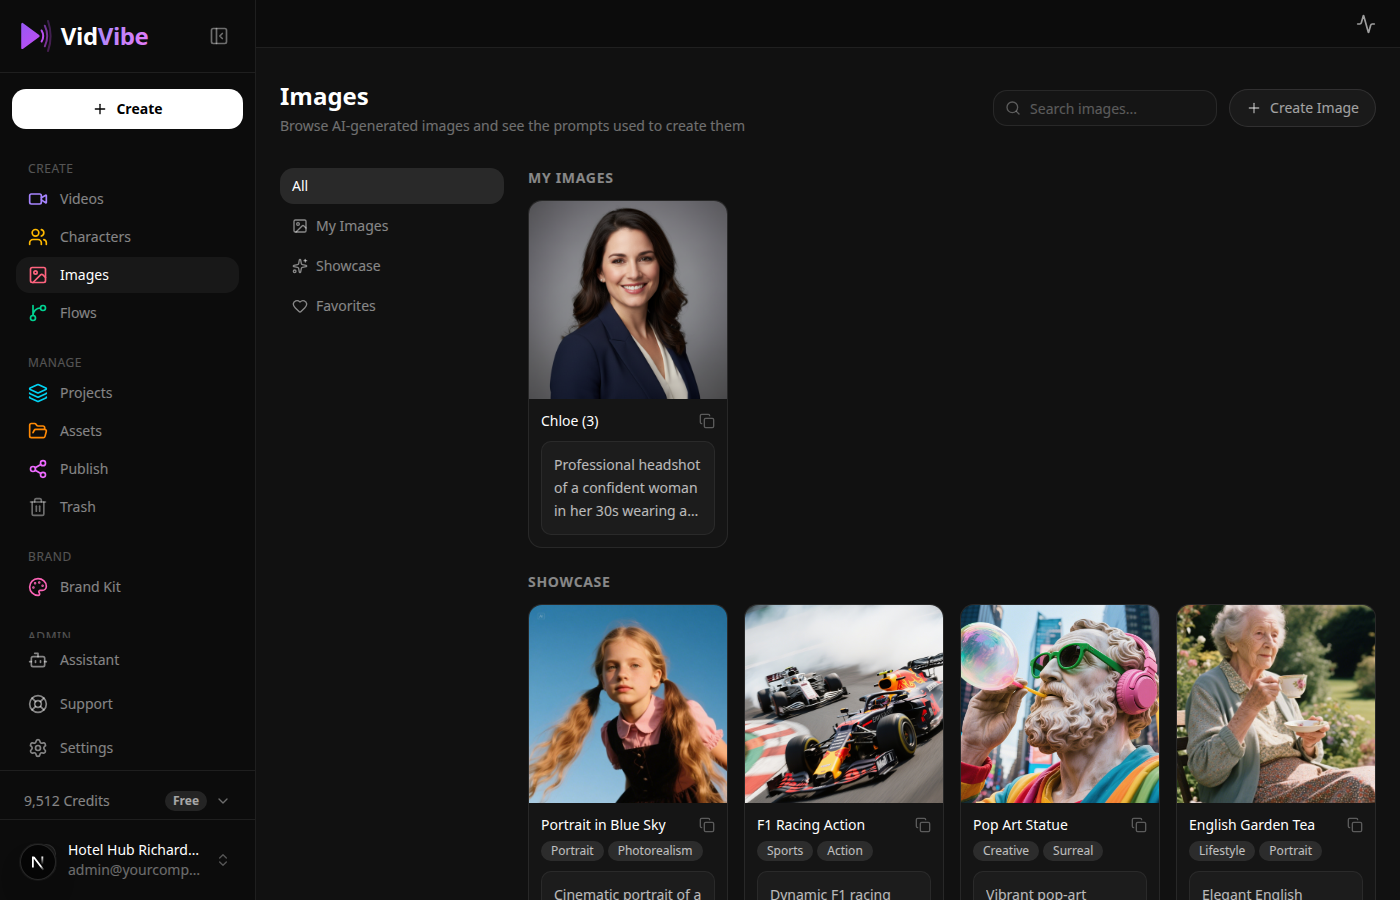Screen dimensions: 1400x900
Task: Open Assets folder section
Action: [x=127, y=431]
